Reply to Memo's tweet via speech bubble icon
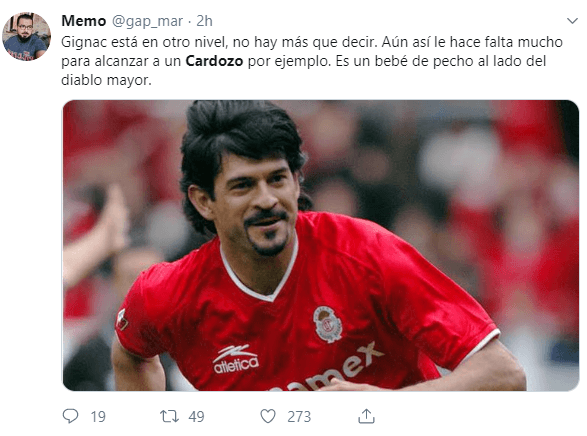The image size is (587, 436). 70,416
